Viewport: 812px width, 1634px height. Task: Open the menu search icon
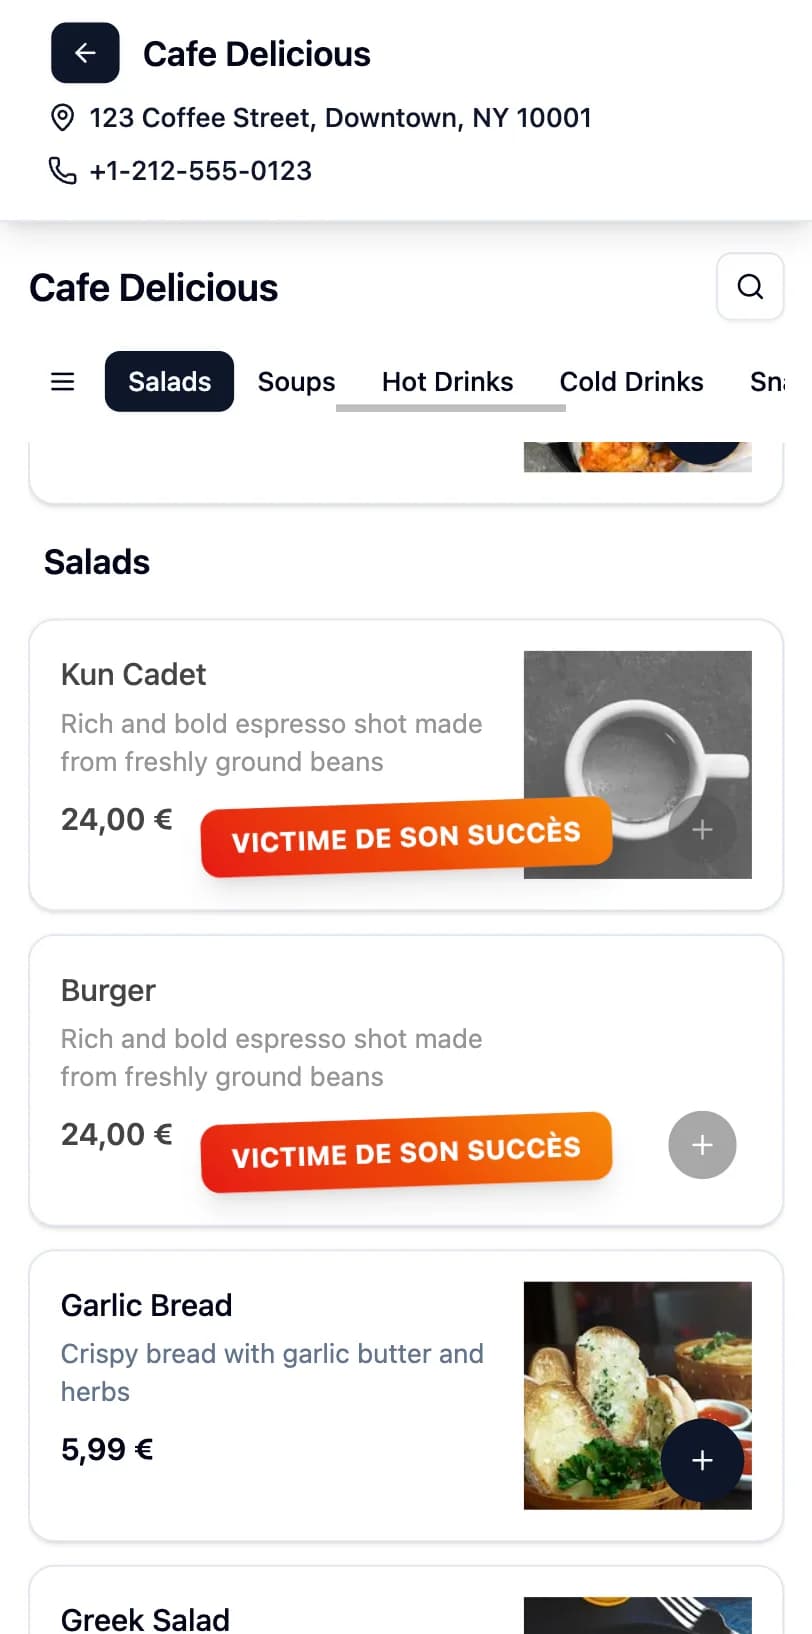[750, 287]
